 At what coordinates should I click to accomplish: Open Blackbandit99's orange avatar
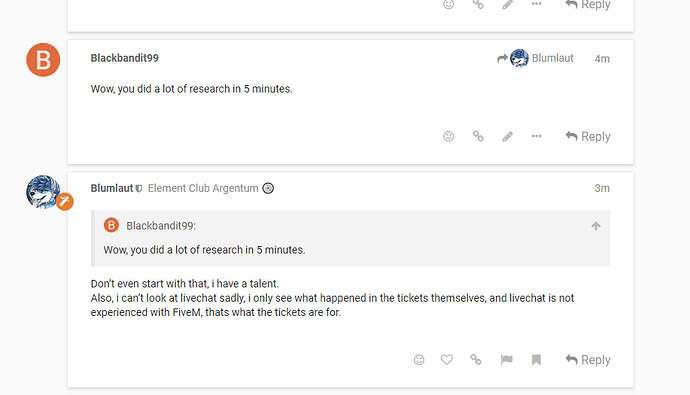point(43,60)
